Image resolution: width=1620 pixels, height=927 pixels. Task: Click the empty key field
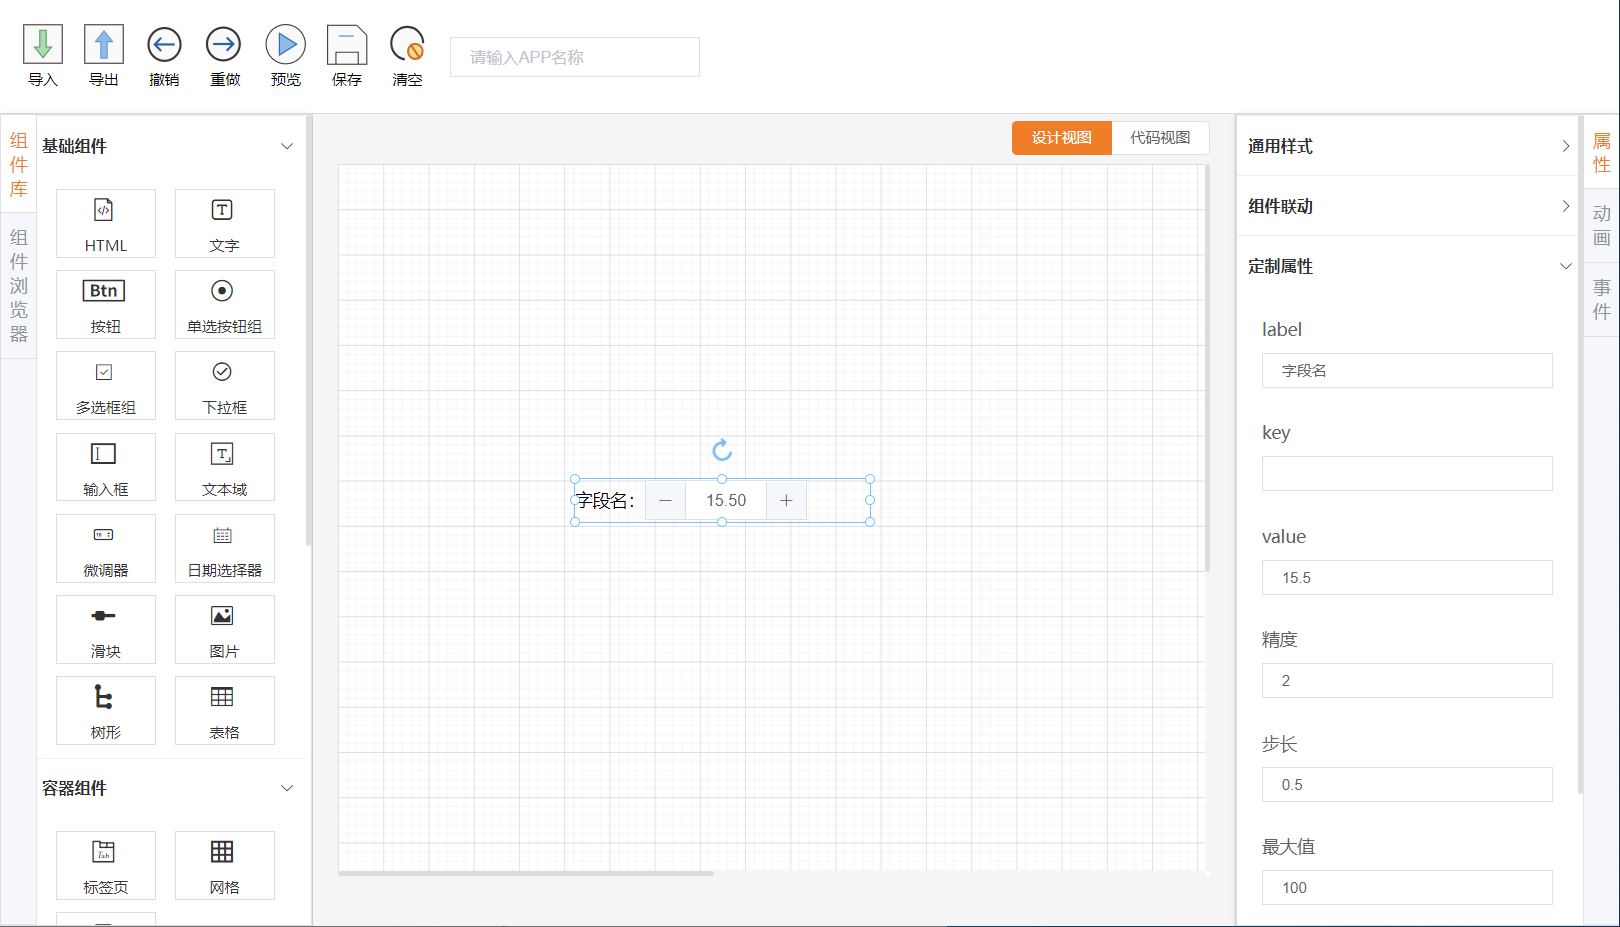[1407, 473]
